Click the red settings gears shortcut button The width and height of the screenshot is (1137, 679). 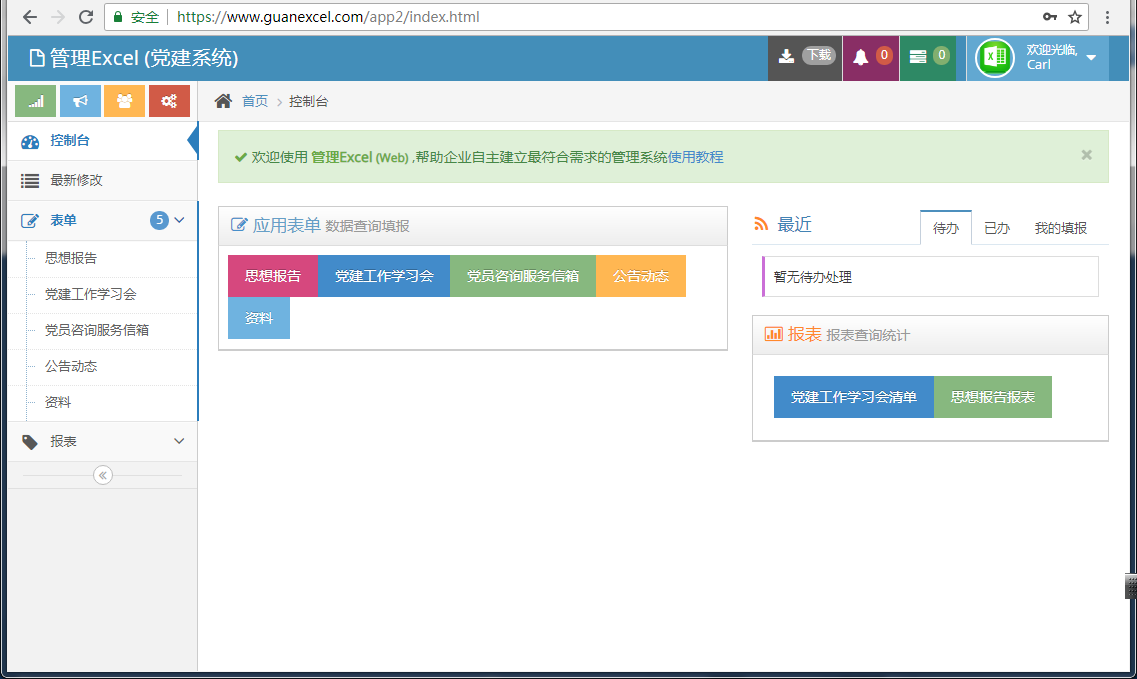tap(170, 101)
